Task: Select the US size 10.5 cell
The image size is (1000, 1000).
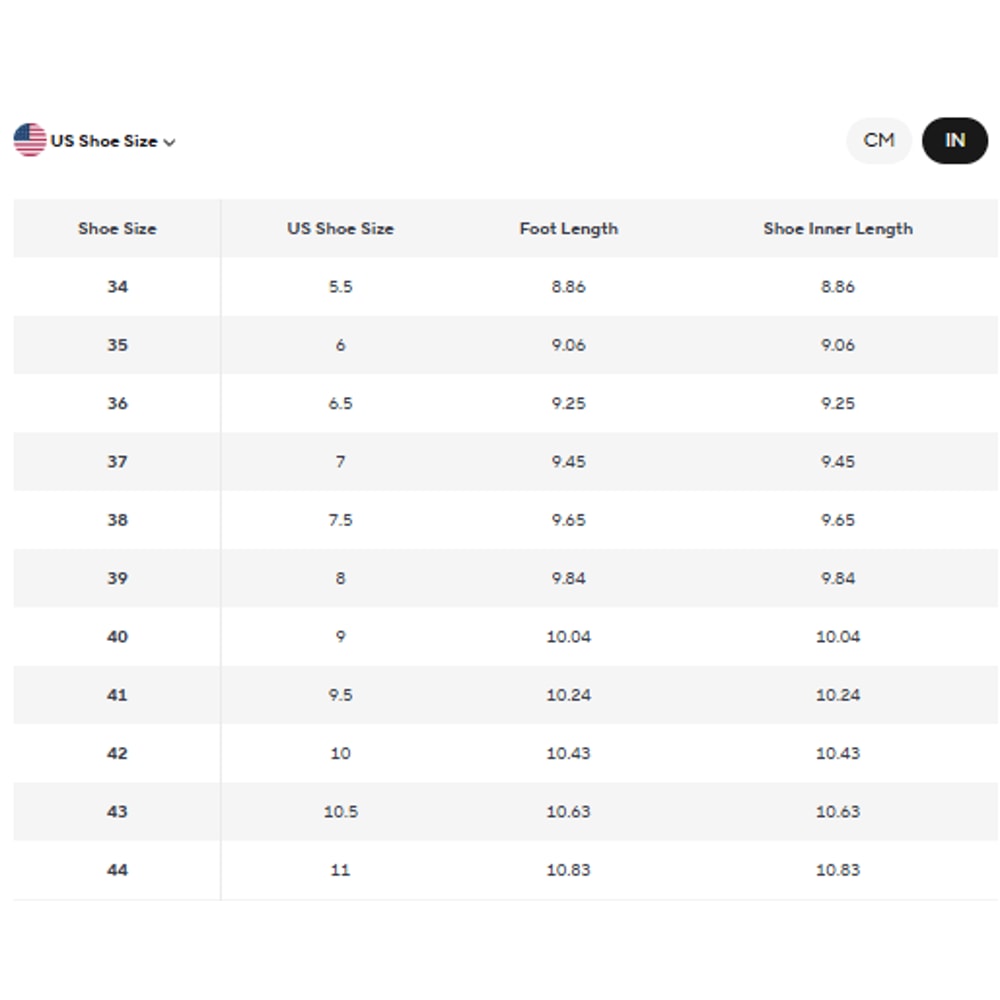Action: [340, 811]
